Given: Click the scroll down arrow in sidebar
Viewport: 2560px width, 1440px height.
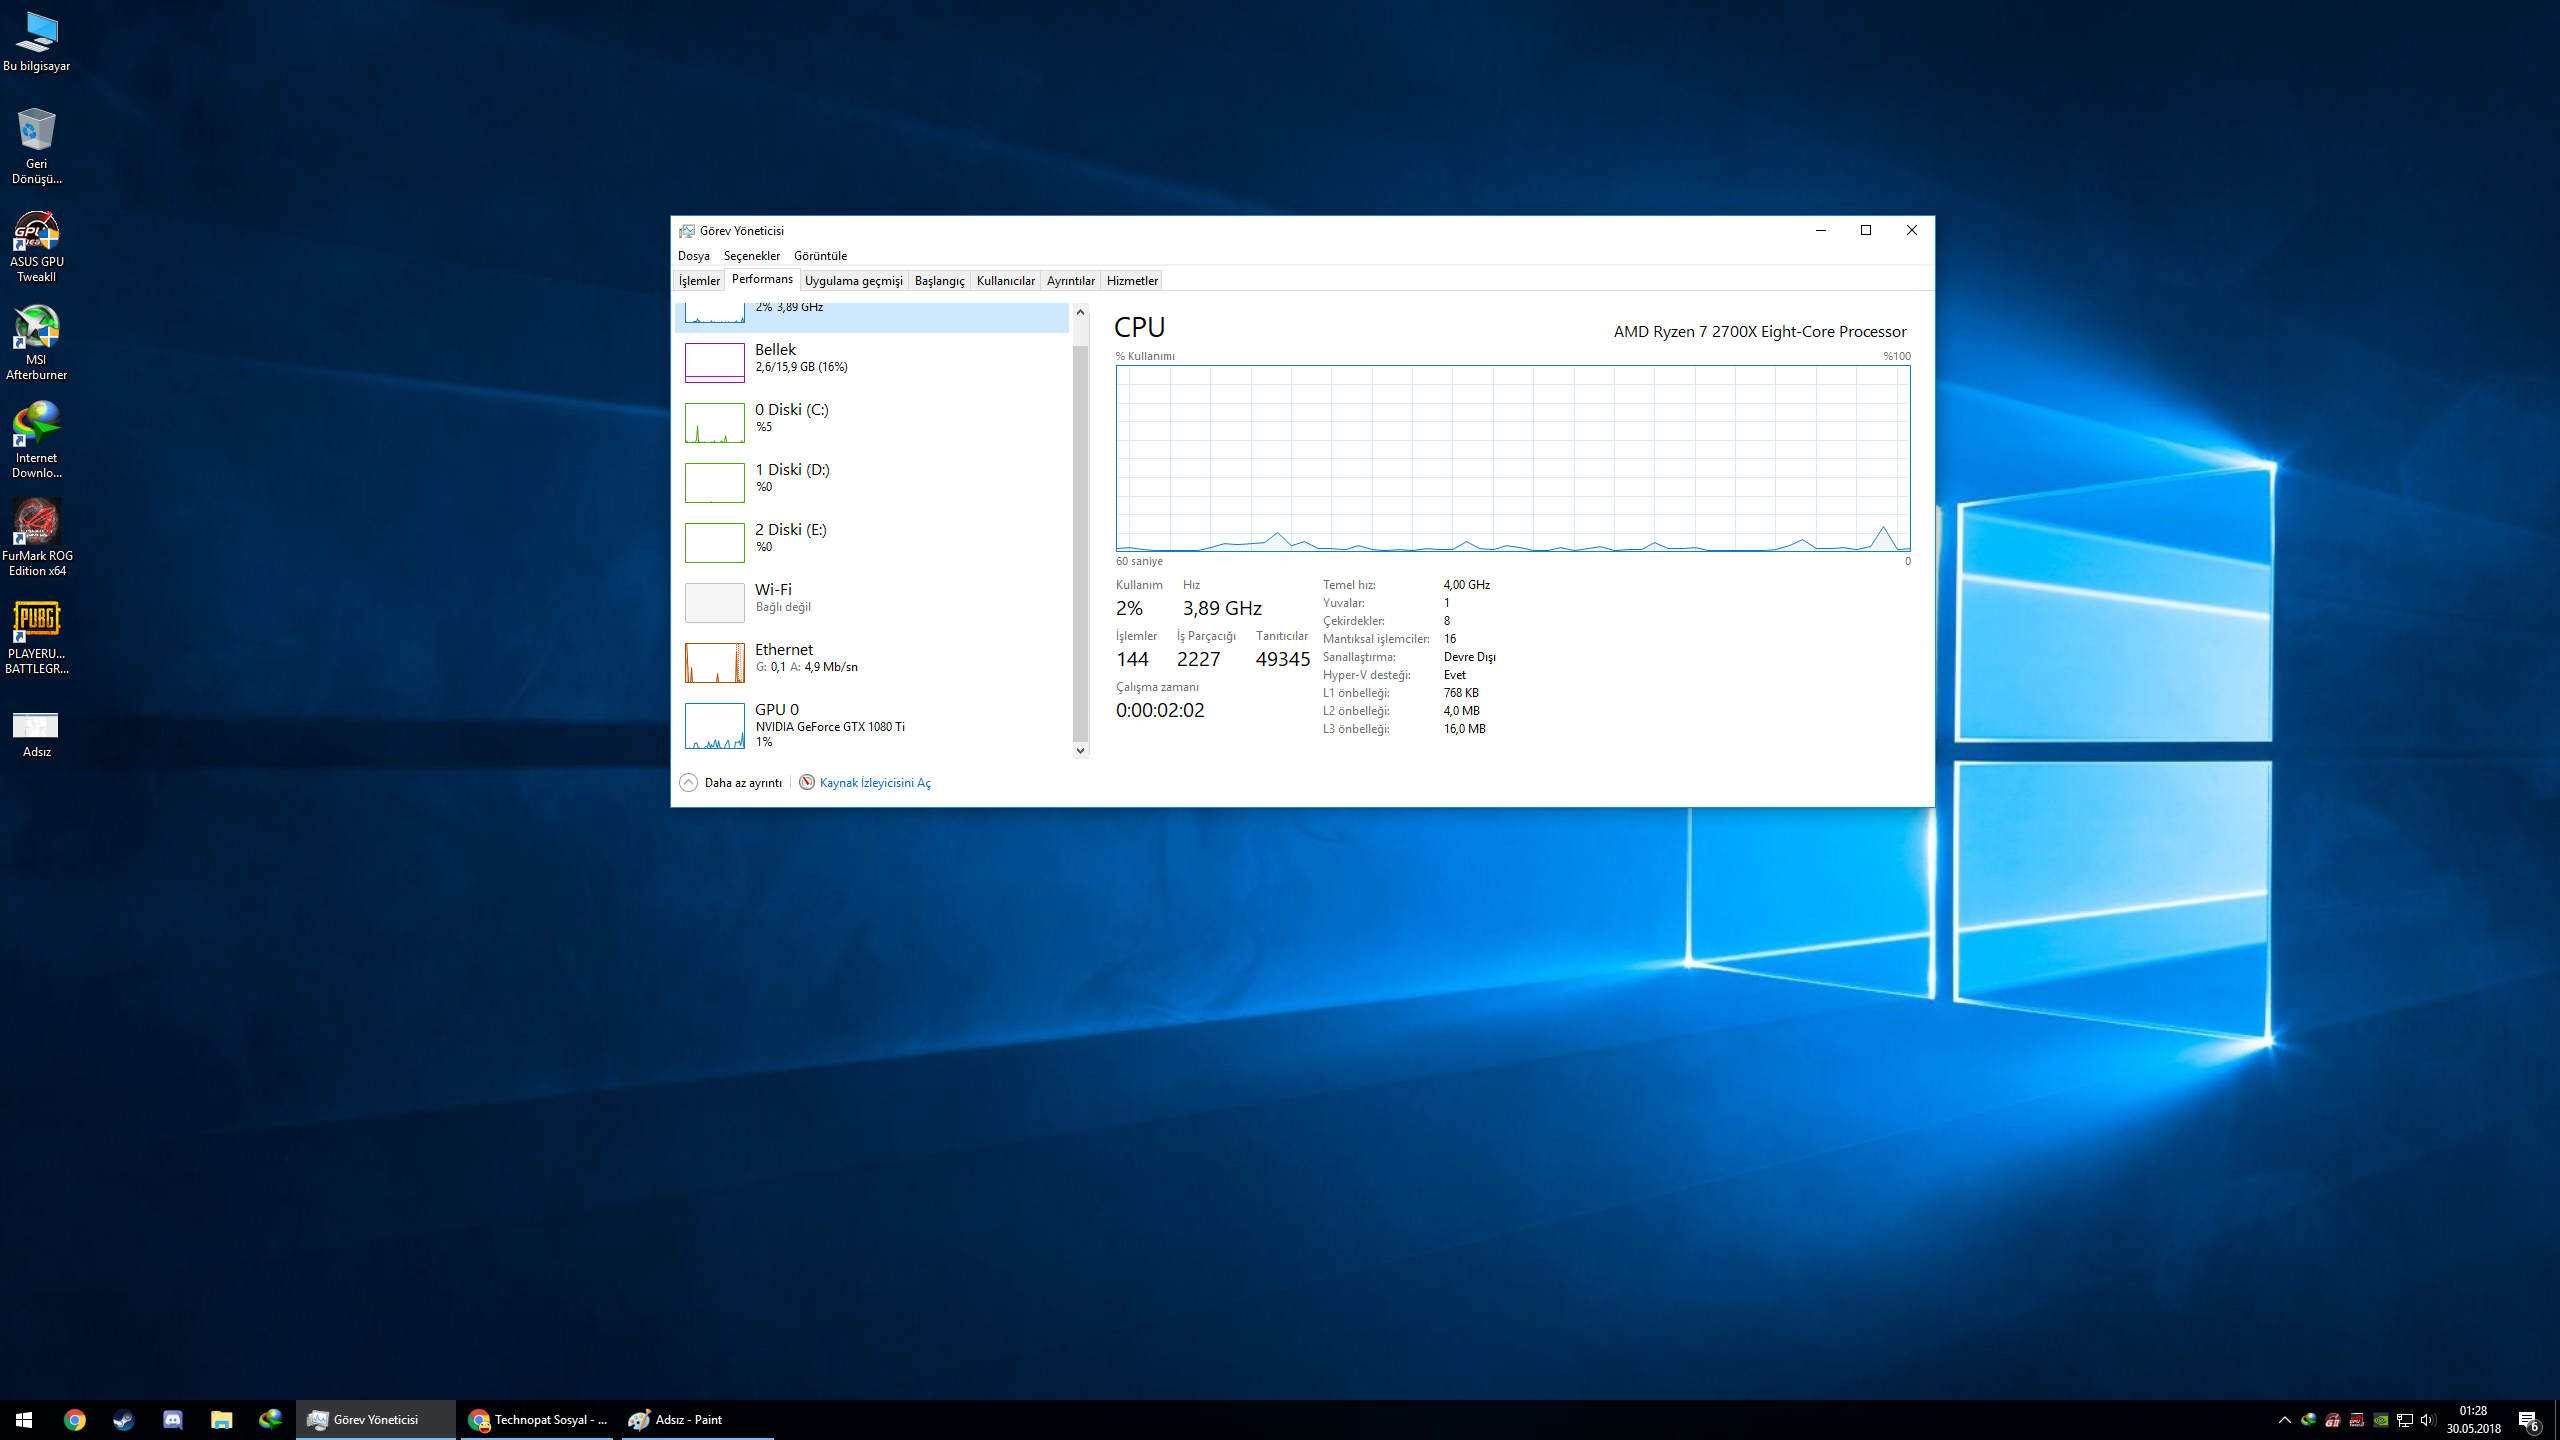Looking at the screenshot, I should pos(1080,750).
